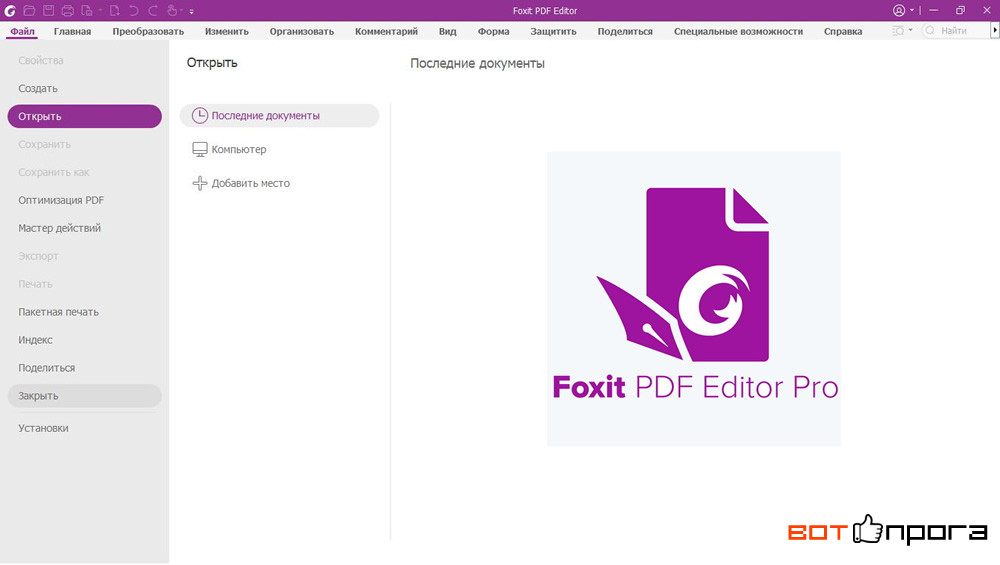Screen dimensions: 1000x565
Task: Click the Print icon in quick access toolbar
Action: pyautogui.click(x=68, y=11)
